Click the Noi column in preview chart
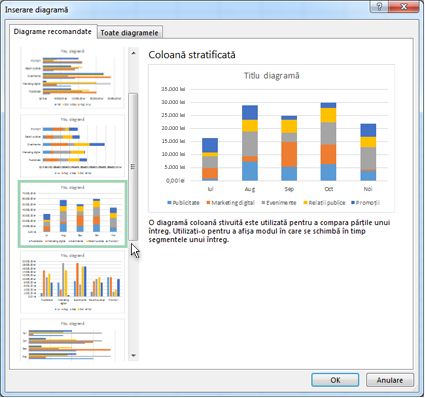 point(368,152)
